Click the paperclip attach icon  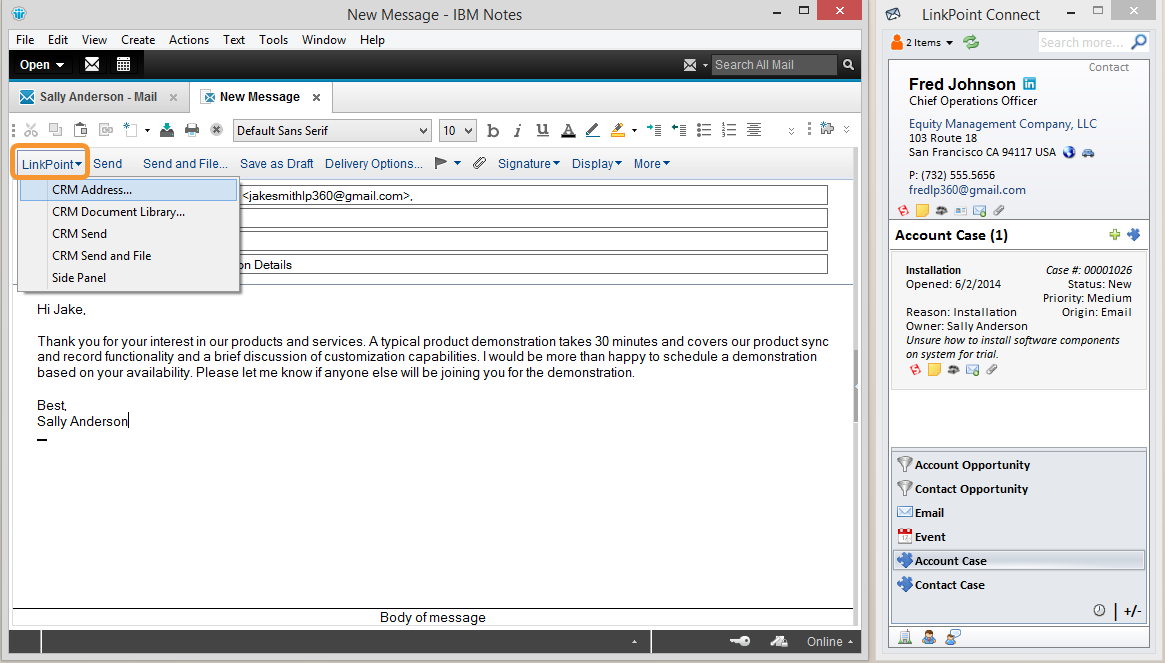[480, 163]
